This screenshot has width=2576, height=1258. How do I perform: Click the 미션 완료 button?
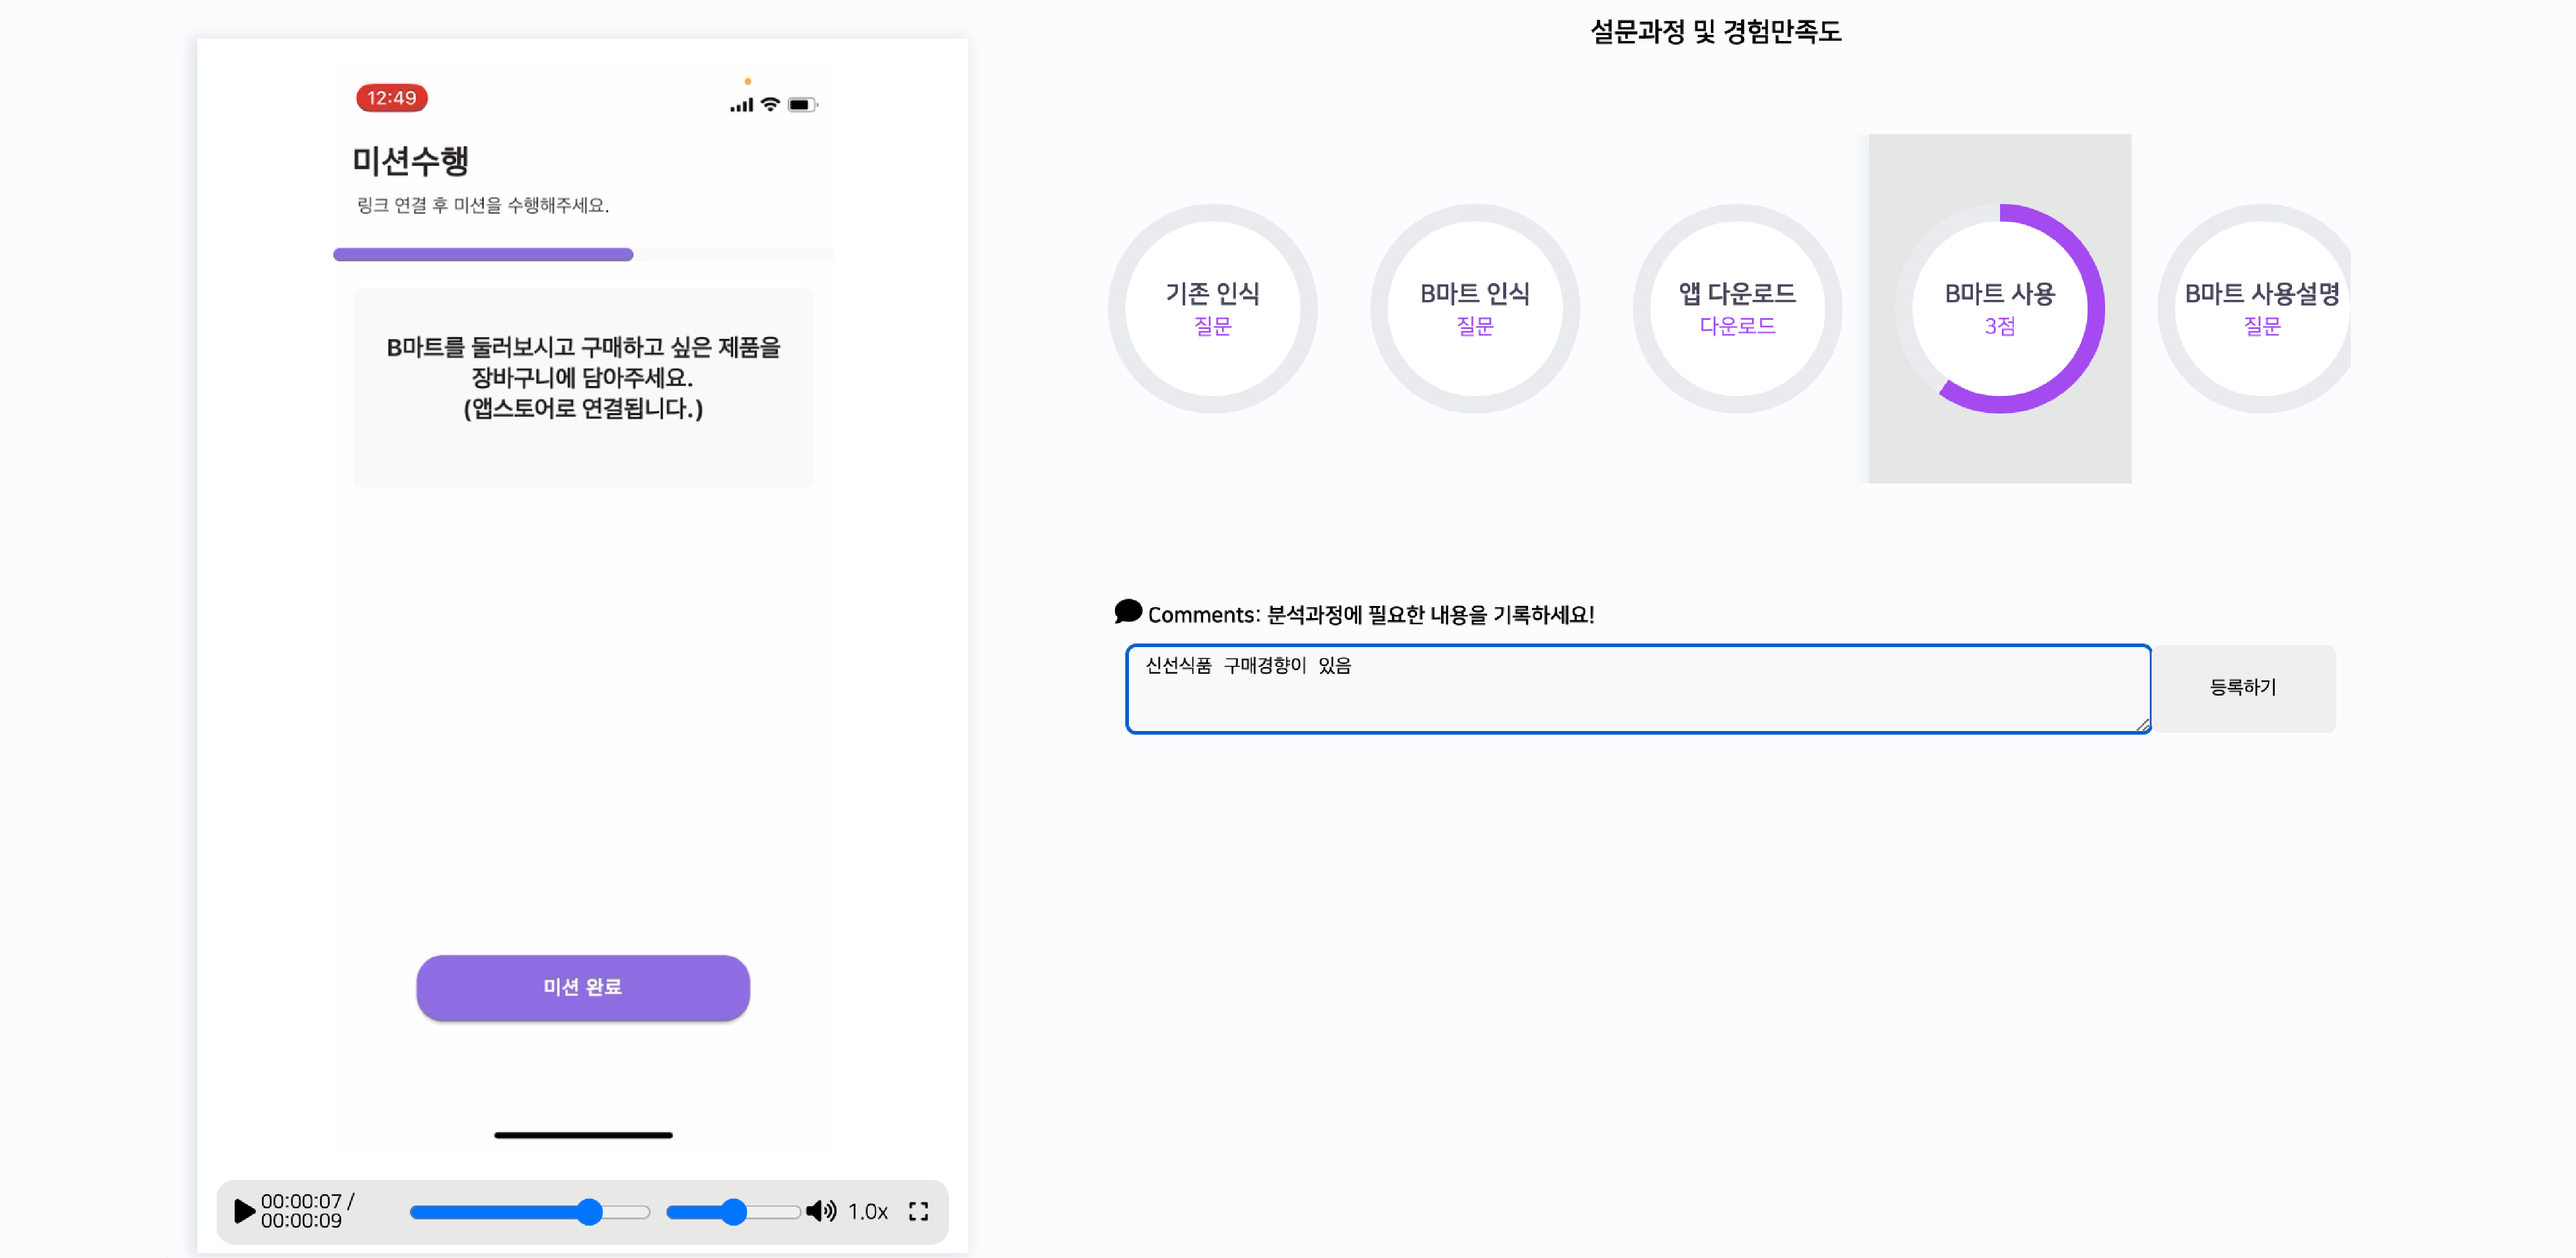583,987
